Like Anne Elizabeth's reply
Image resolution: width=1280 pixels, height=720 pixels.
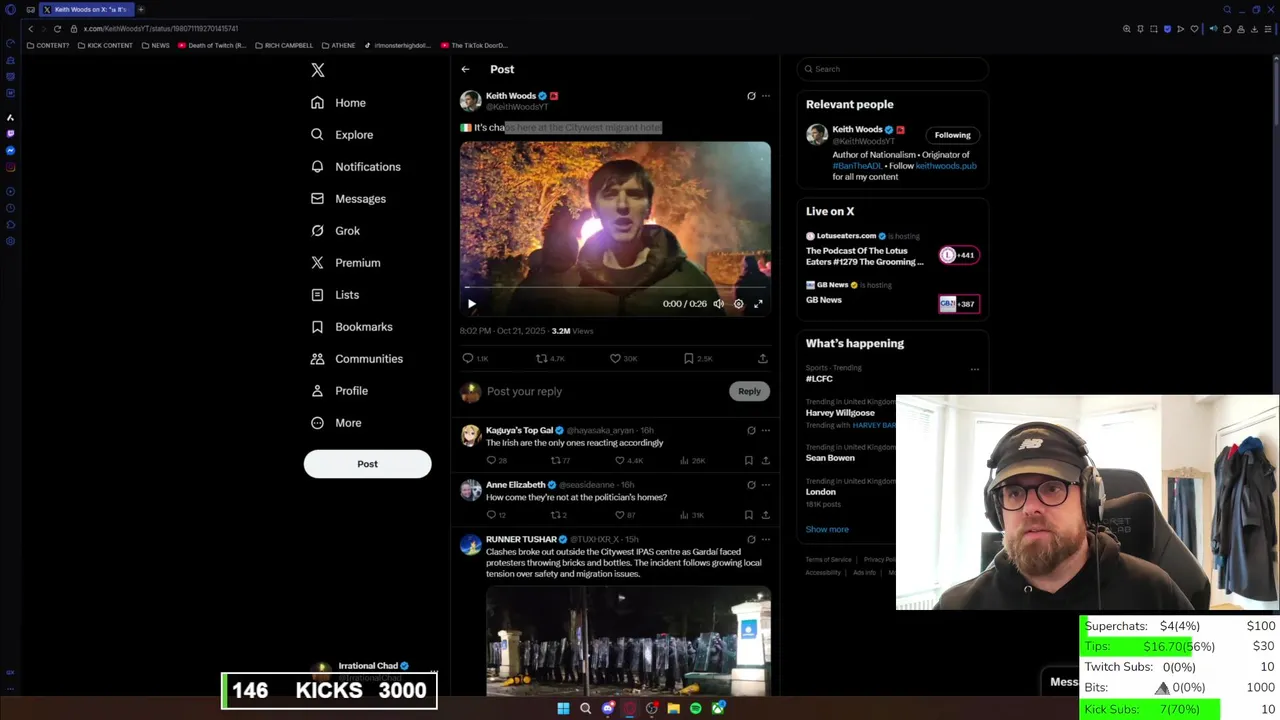click(x=625, y=515)
